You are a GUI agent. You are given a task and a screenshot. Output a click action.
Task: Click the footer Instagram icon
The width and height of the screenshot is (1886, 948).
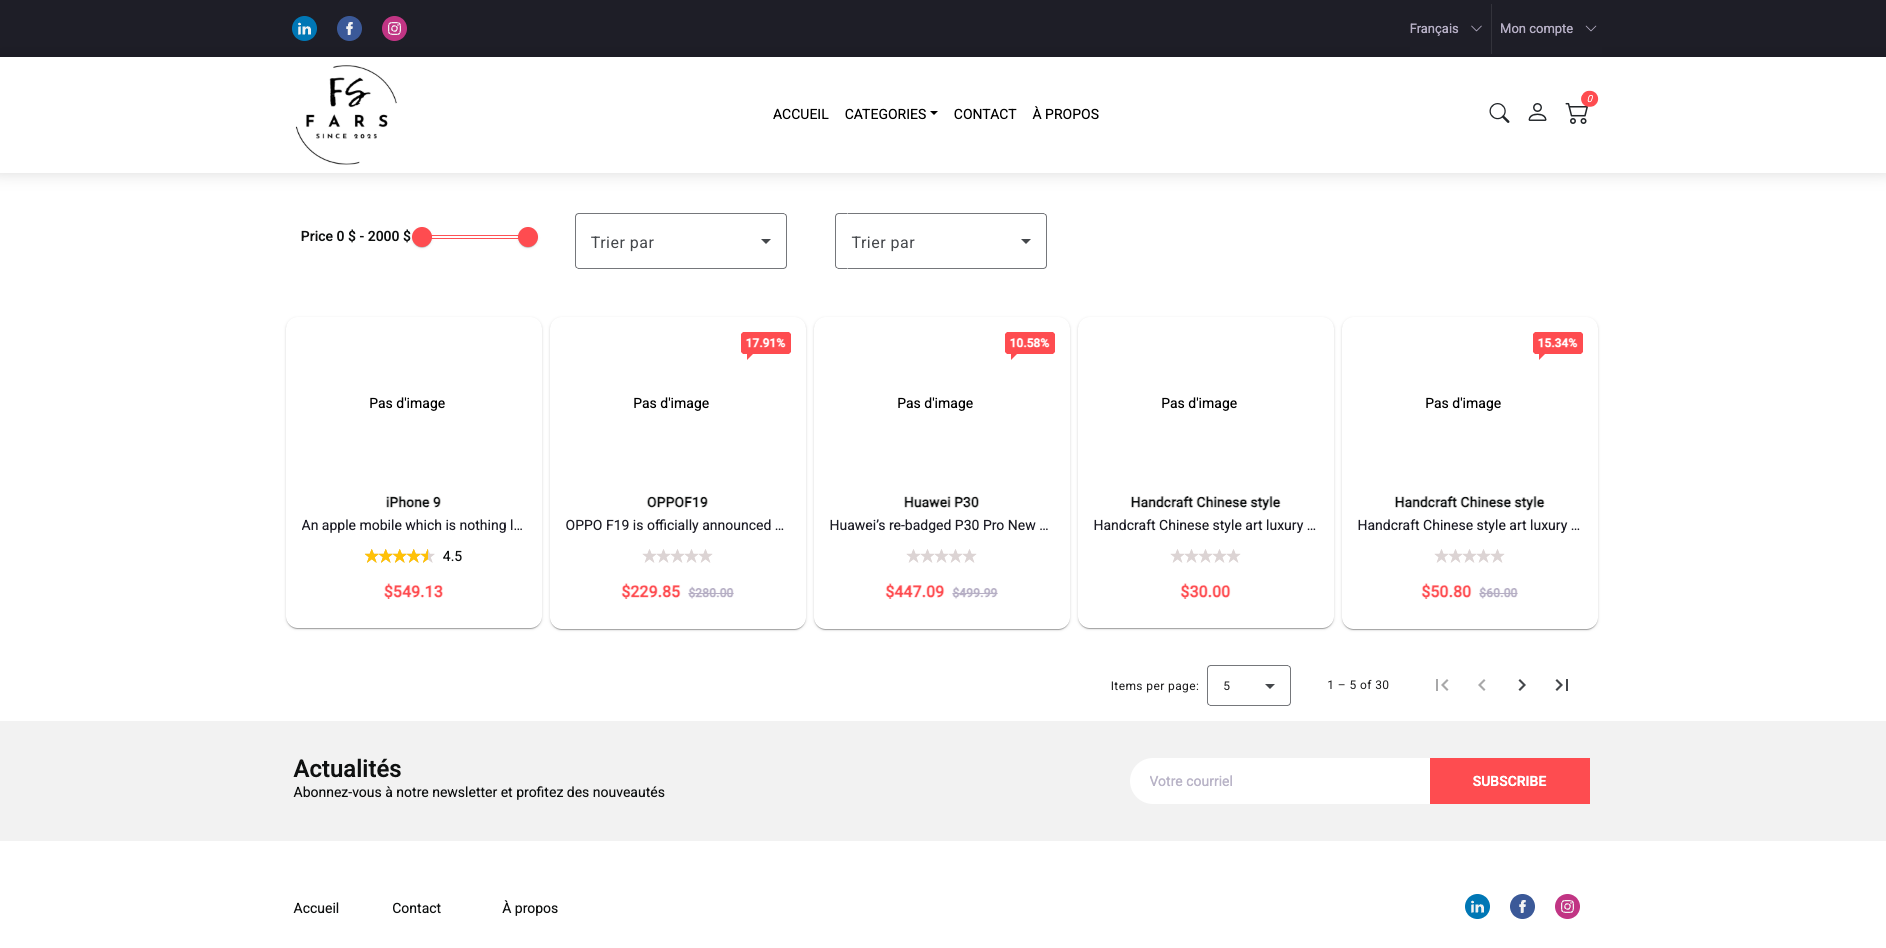pyautogui.click(x=1567, y=907)
